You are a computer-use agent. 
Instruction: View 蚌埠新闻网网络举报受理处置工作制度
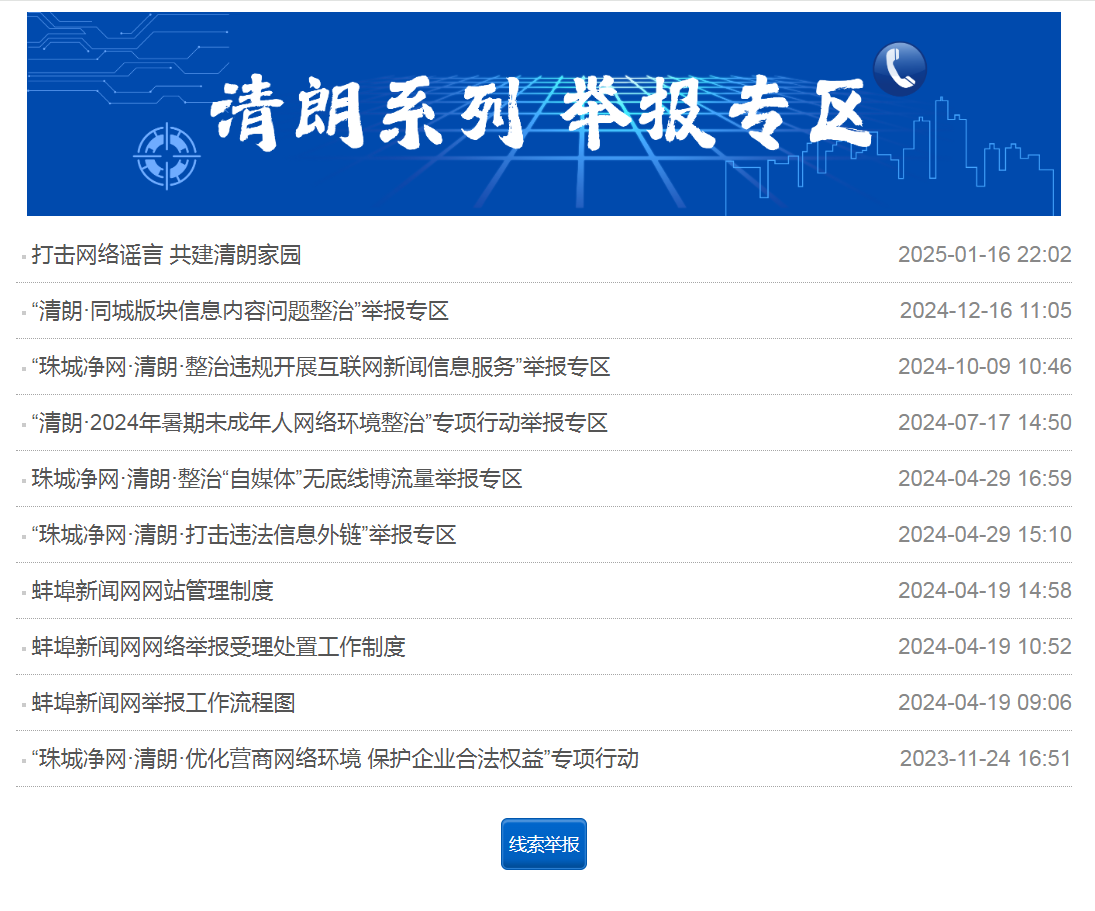(x=218, y=647)
